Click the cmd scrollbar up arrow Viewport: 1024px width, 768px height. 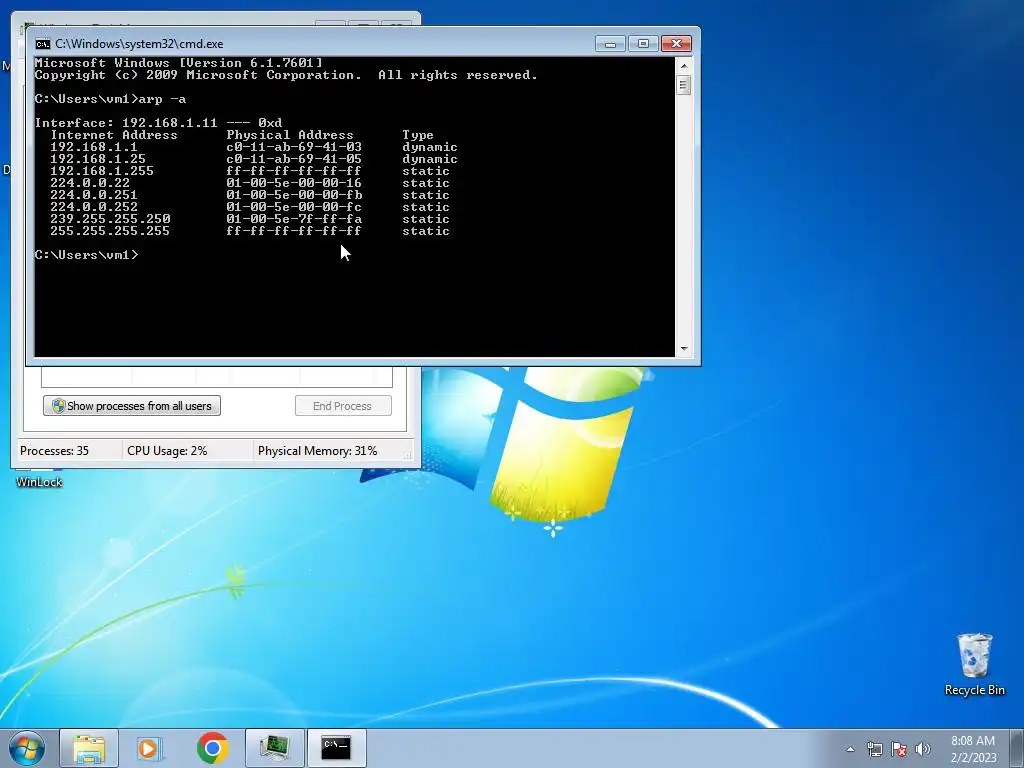(684, 65)
